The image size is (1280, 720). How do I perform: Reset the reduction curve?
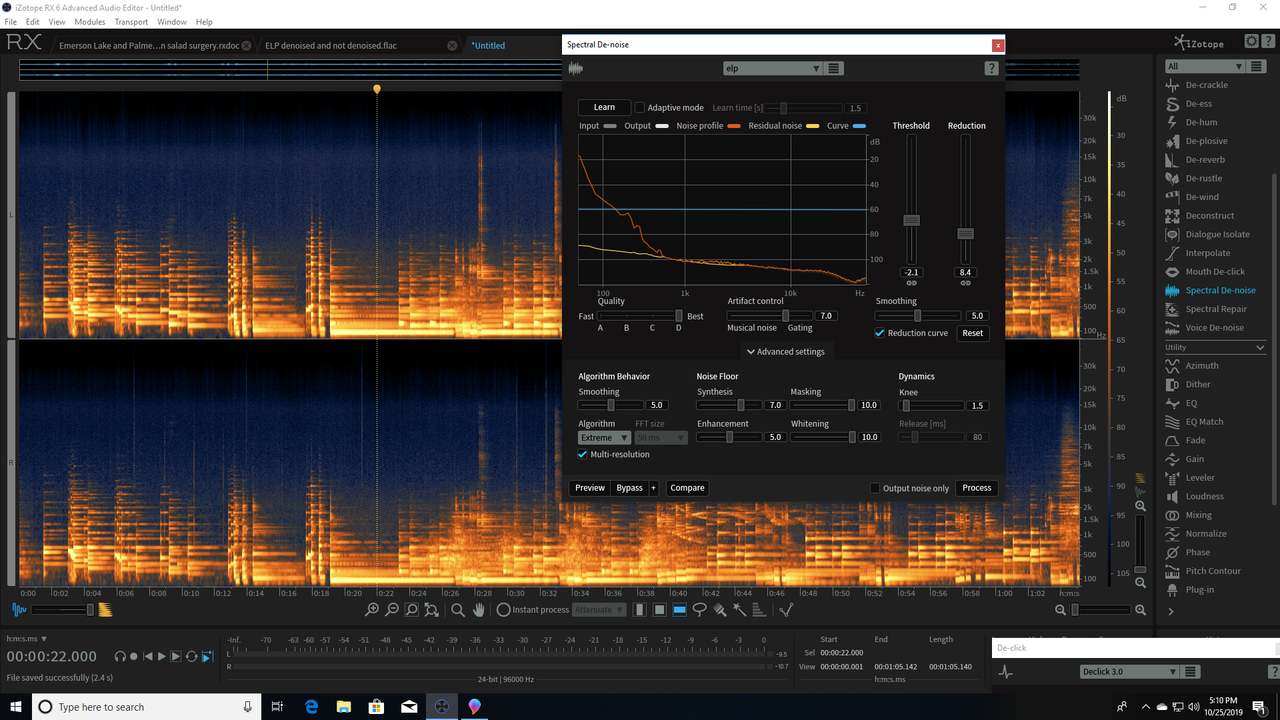coord(973,333)
